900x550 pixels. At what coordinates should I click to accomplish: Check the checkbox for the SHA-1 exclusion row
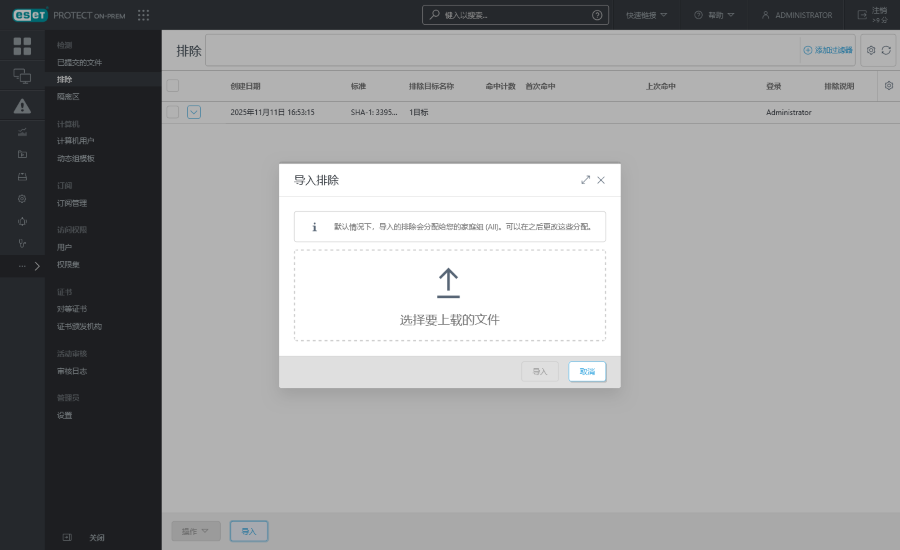click(172, 112)
